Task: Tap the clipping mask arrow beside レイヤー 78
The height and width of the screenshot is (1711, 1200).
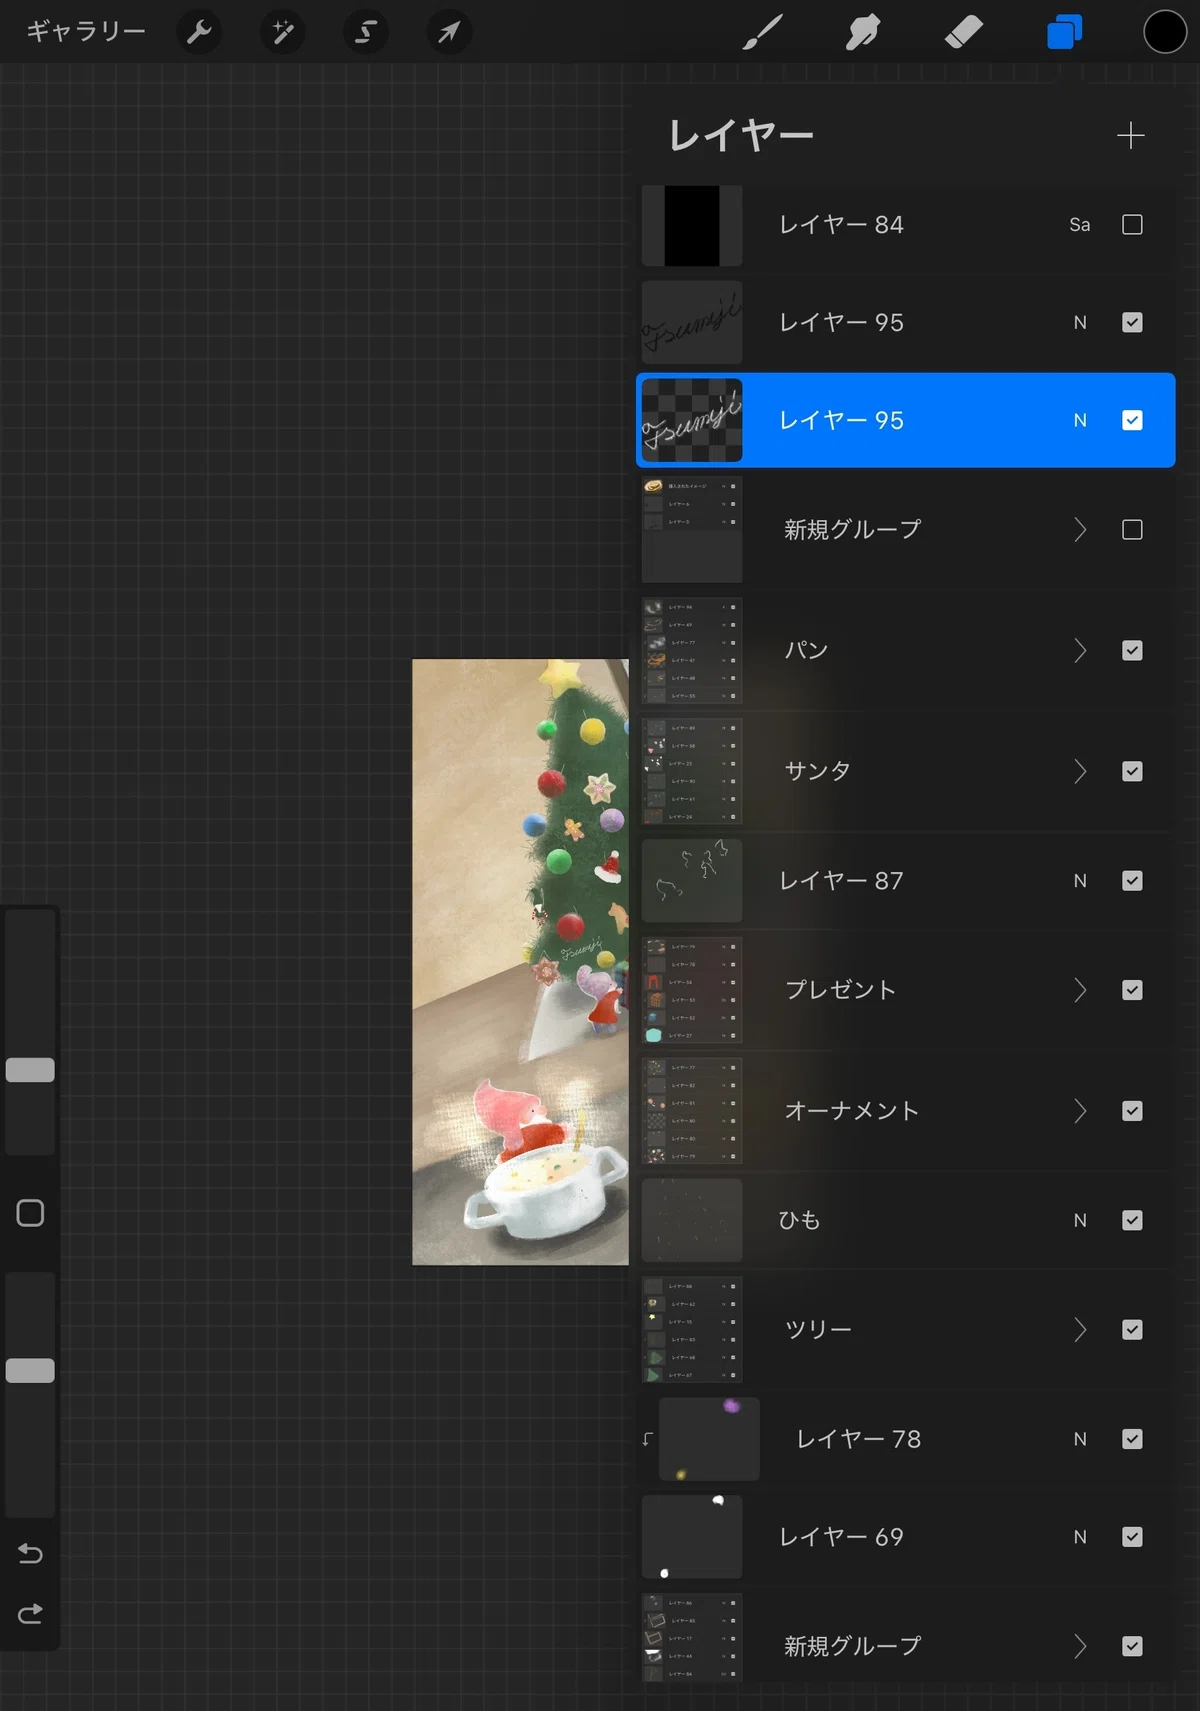Action: pos(648,1439)
